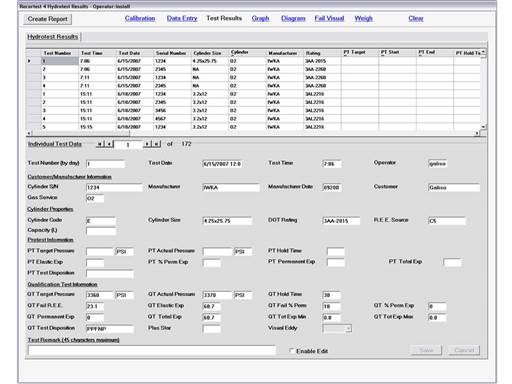This screenshot has width=512, height=384.
Task: Switch to the Hydrotest Results tab
Action: click(53, 37)
